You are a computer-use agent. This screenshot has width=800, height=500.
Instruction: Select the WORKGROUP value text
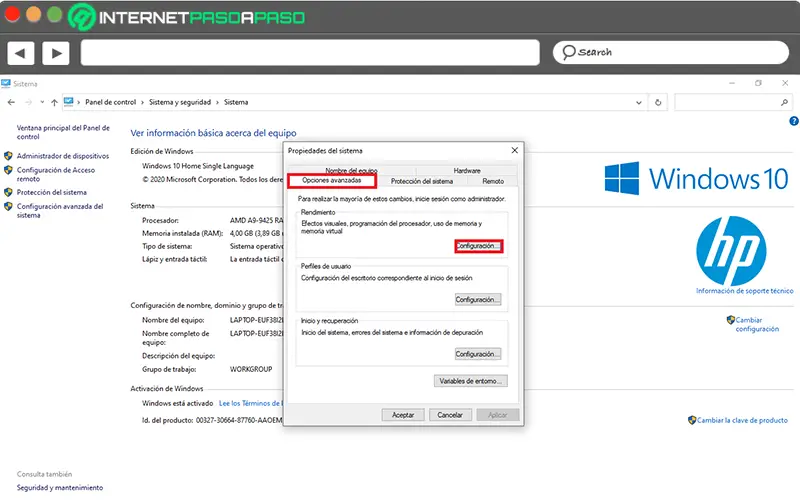(x=251, y=369)
